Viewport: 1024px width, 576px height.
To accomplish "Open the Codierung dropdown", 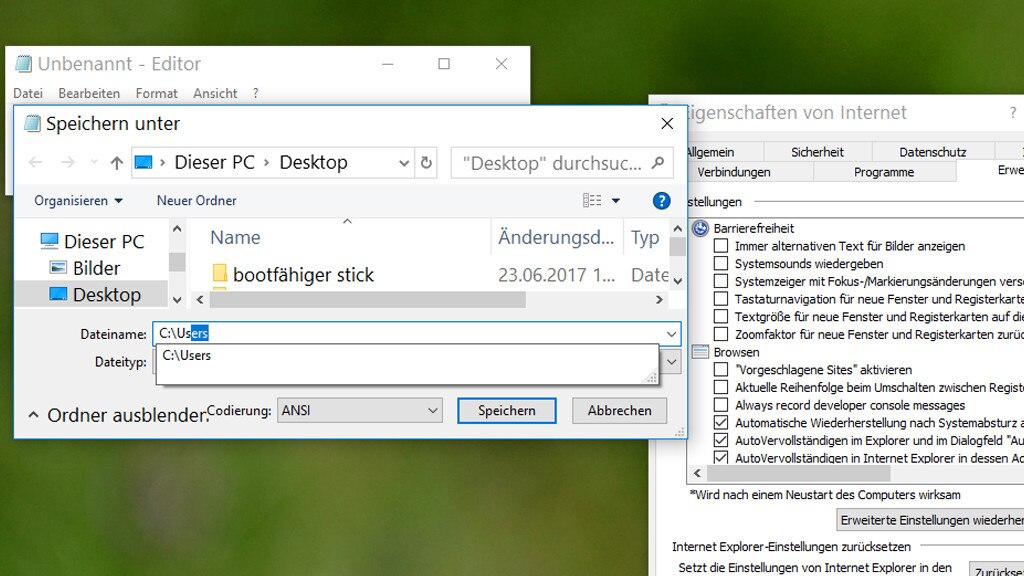I will pos(432,410).
